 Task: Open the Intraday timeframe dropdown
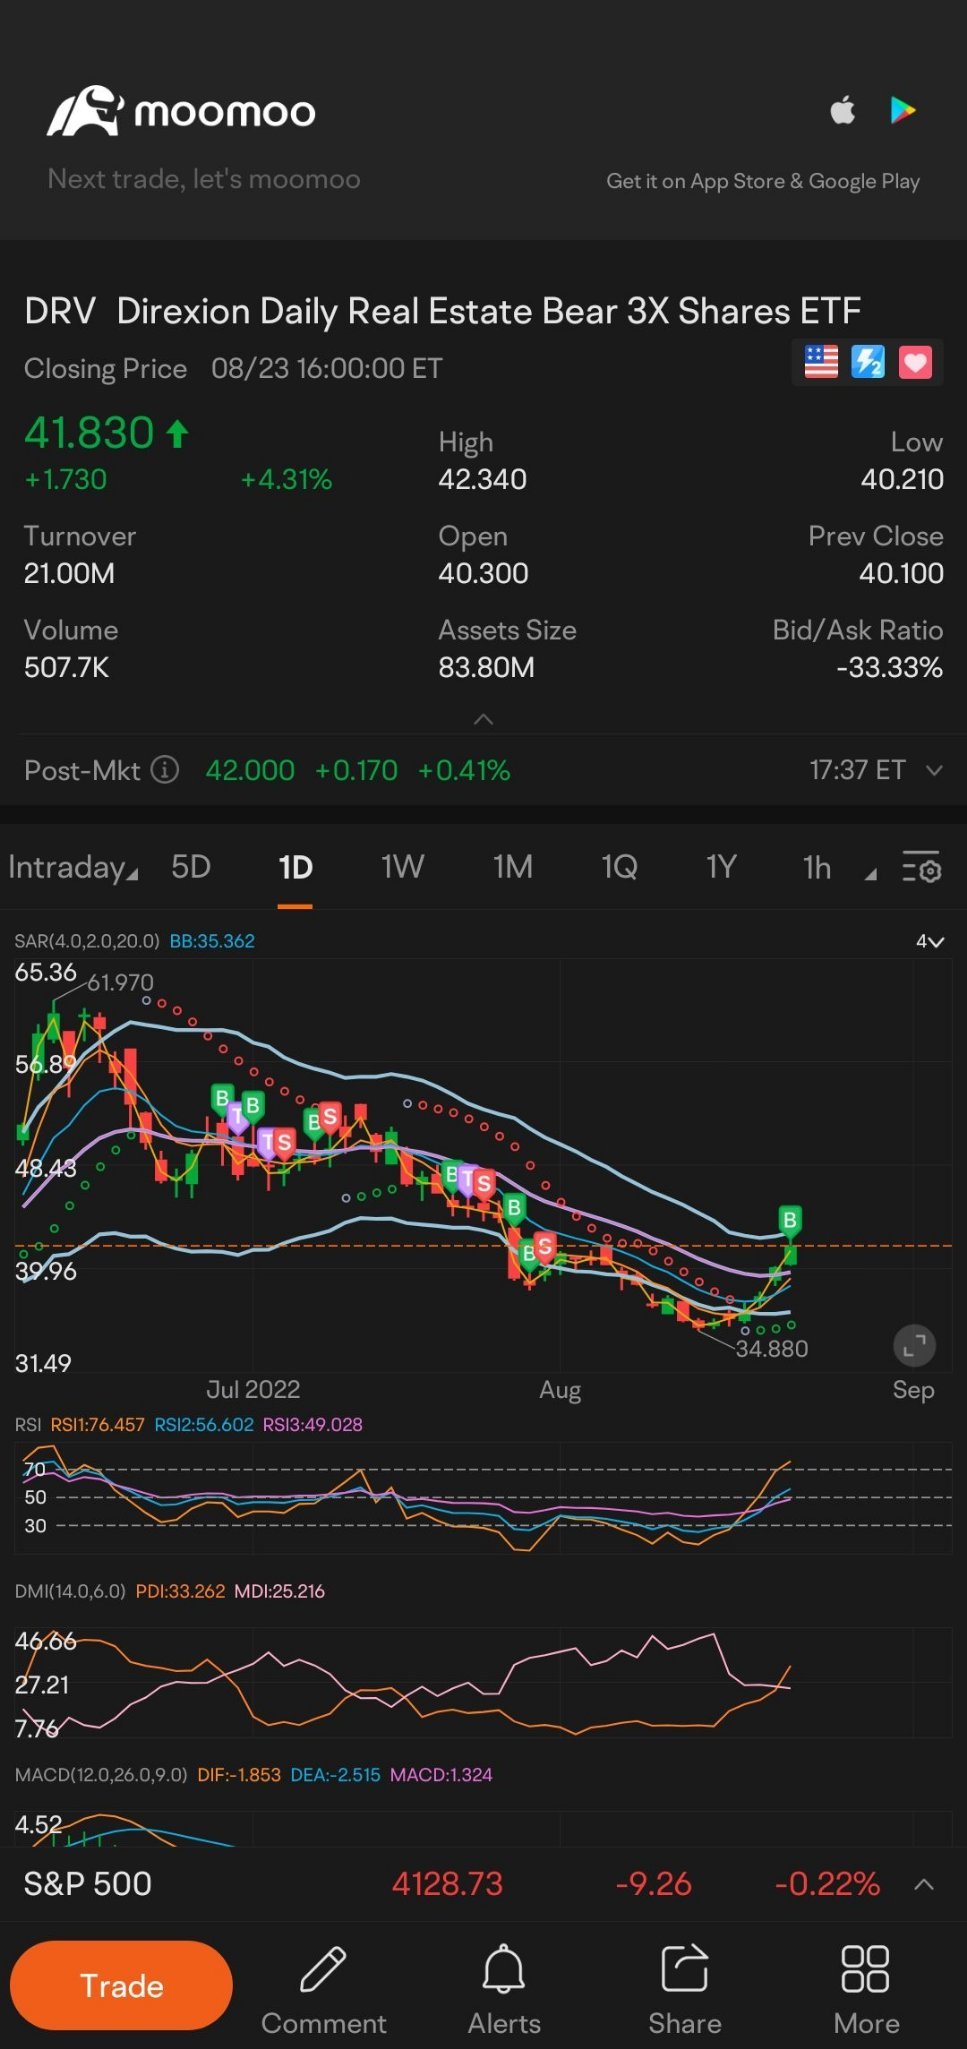(x=72, y=867)
